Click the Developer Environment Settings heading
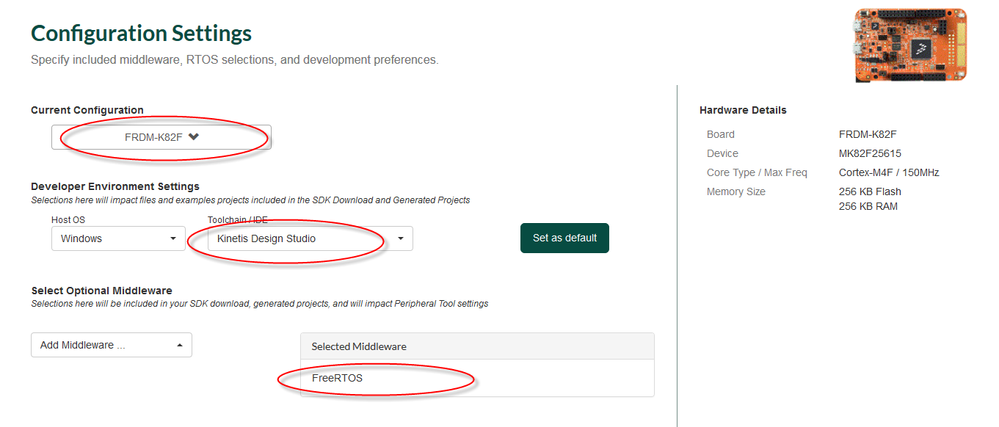The image size is (999, 427). (x=115, y=187)
